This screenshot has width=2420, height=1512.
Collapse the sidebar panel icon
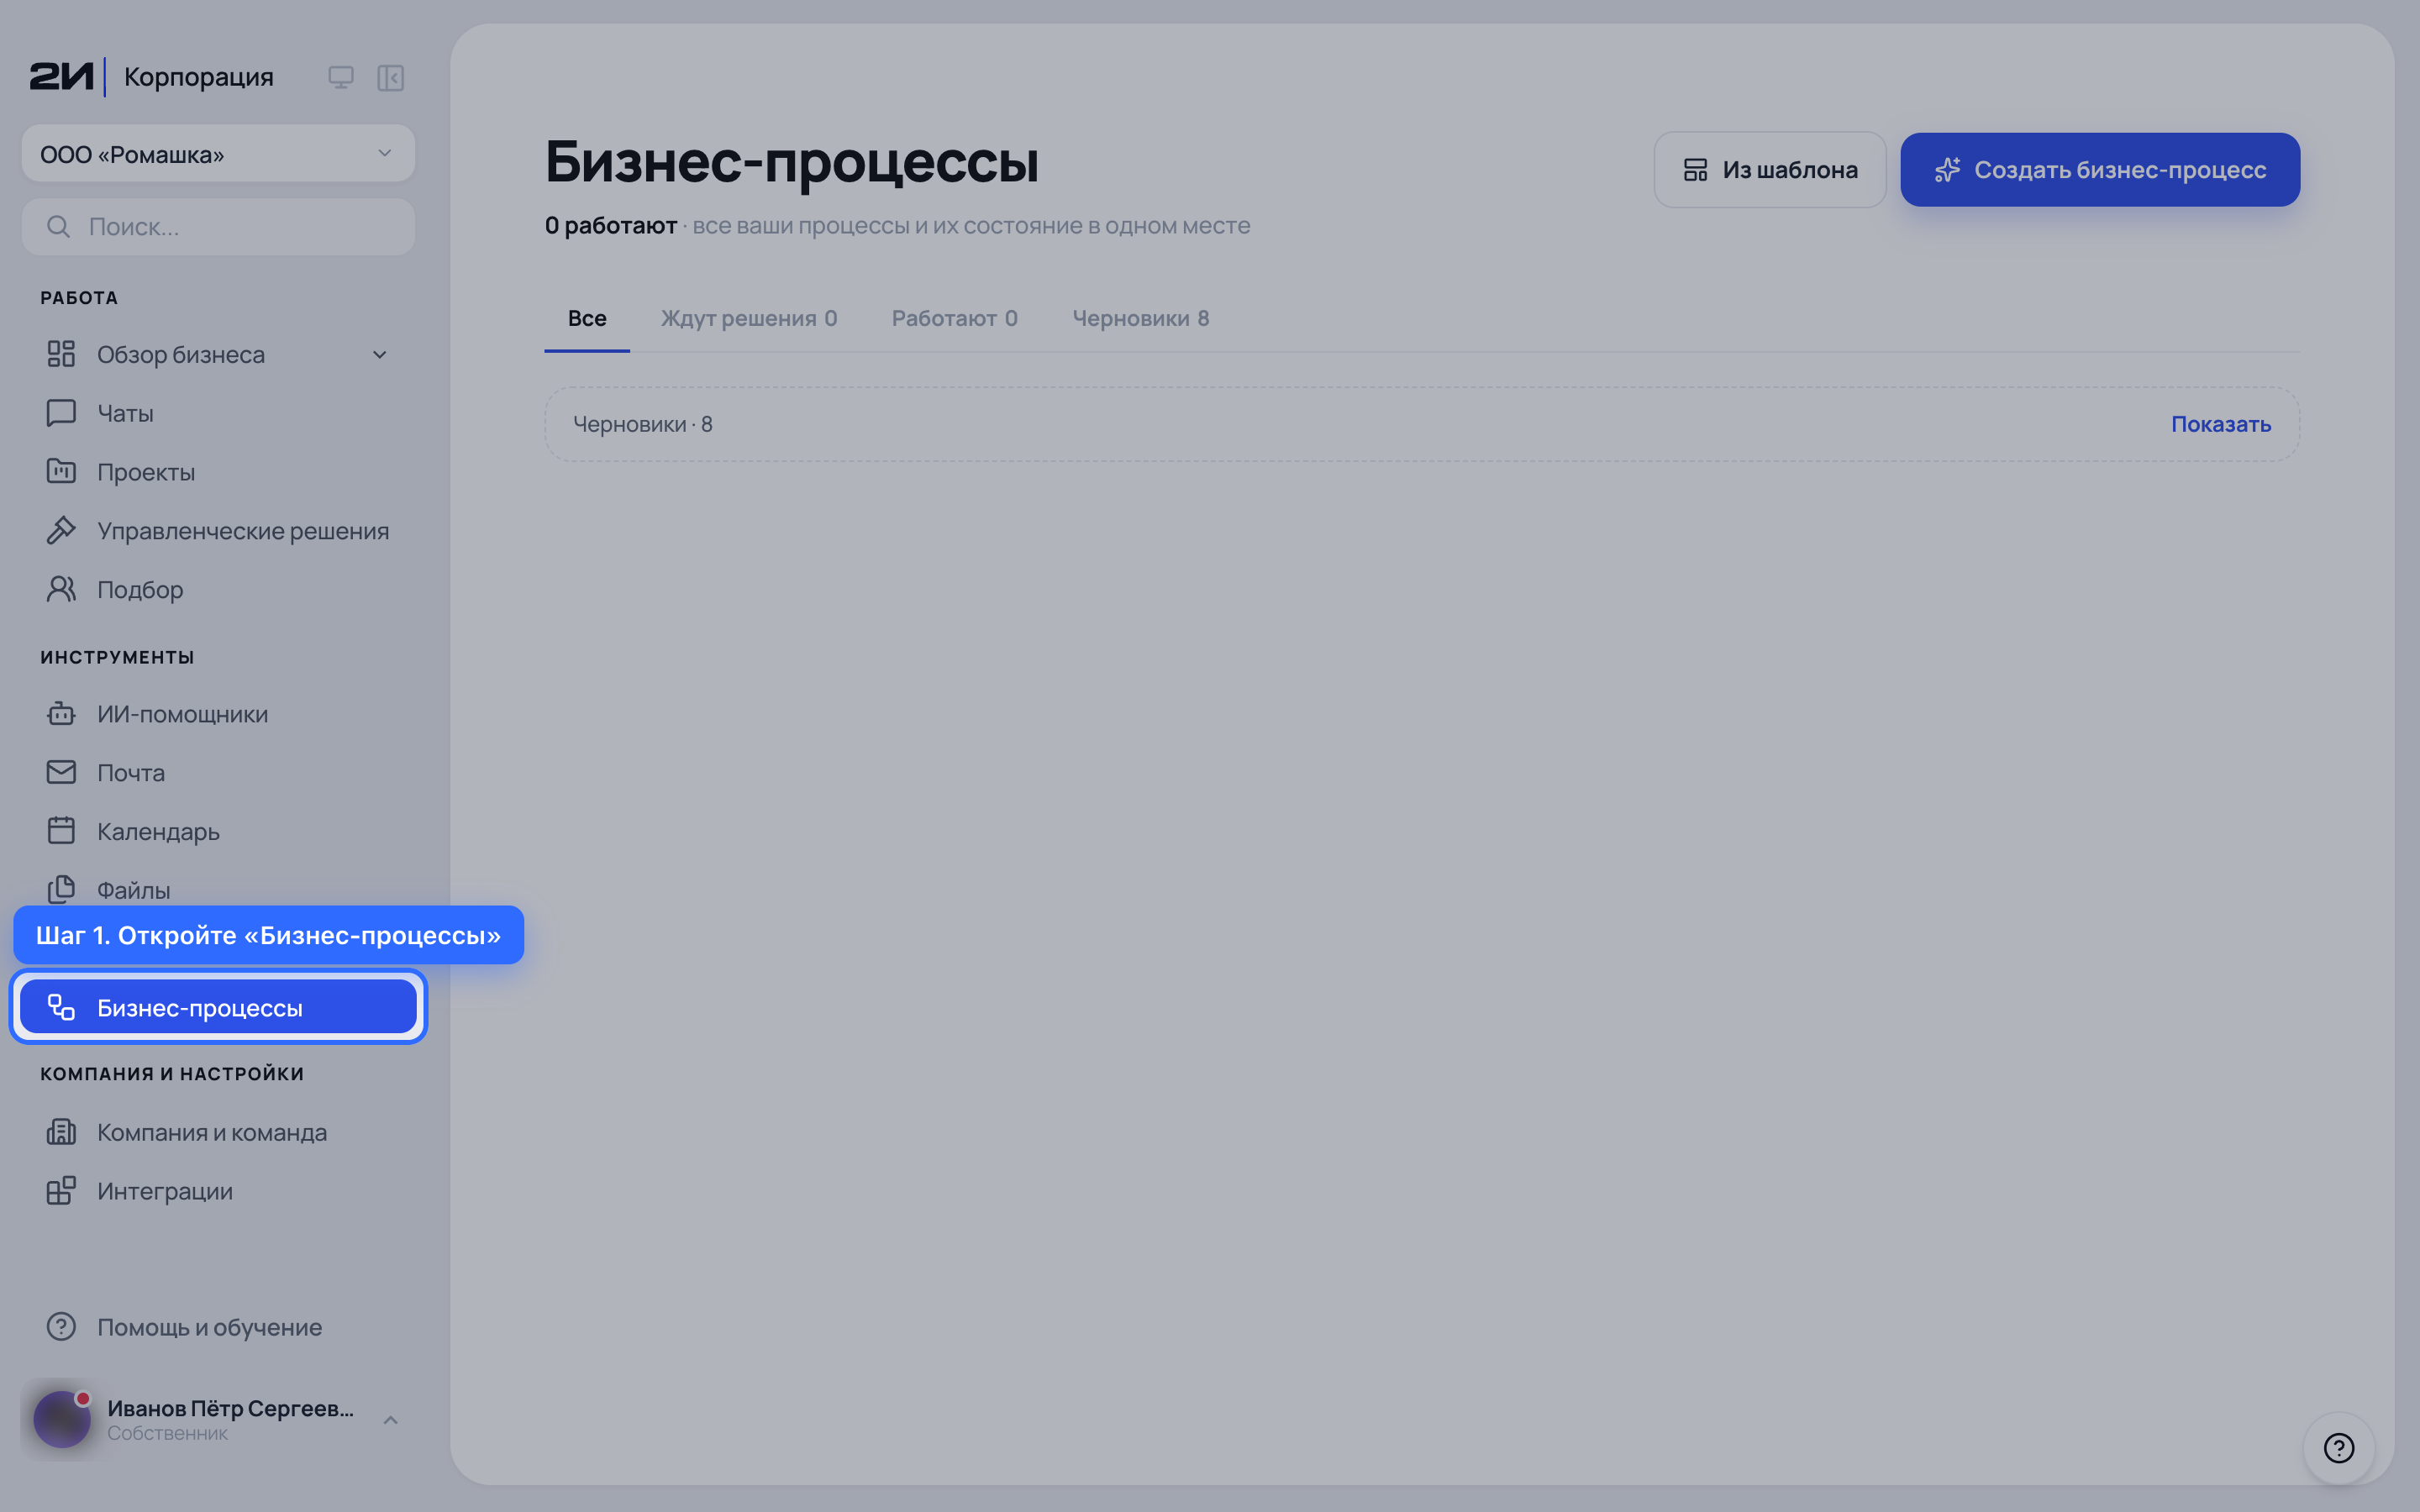click(390, 77)
